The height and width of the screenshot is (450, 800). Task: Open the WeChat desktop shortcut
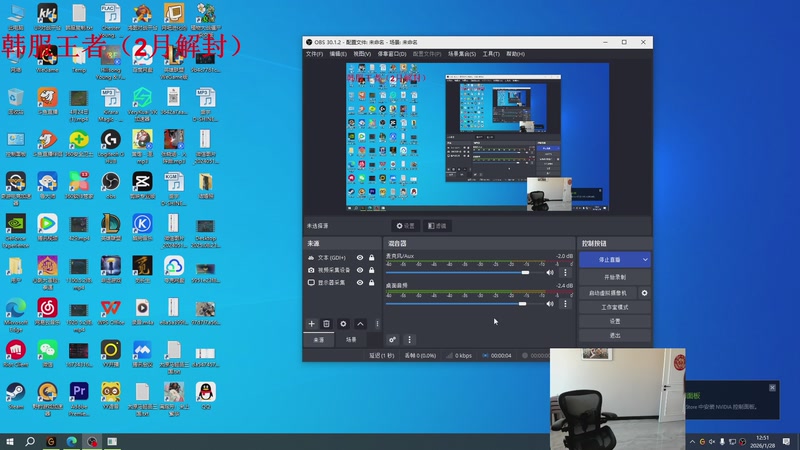(x=47, y=354)
